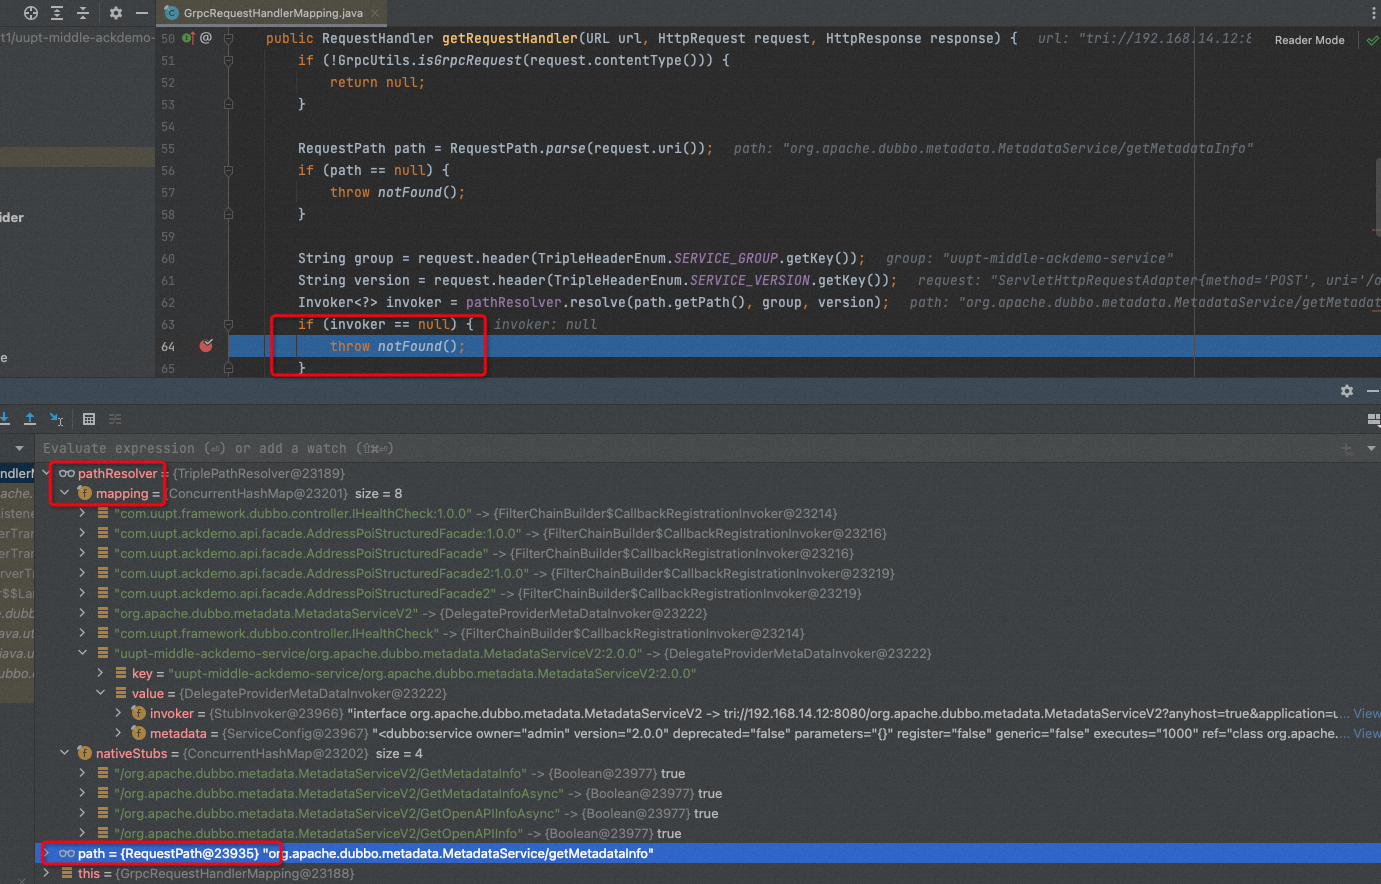Collapse the pathResolver variable node
The image size is (1381, 884).
tap(46, 473)
